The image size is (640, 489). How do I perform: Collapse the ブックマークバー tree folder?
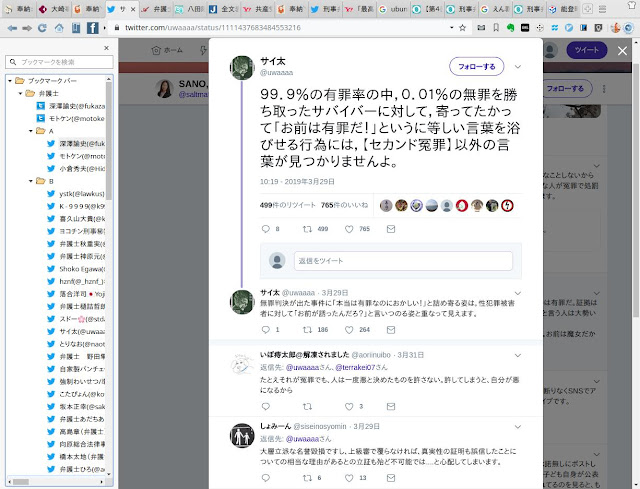click(x=10, y=81)
